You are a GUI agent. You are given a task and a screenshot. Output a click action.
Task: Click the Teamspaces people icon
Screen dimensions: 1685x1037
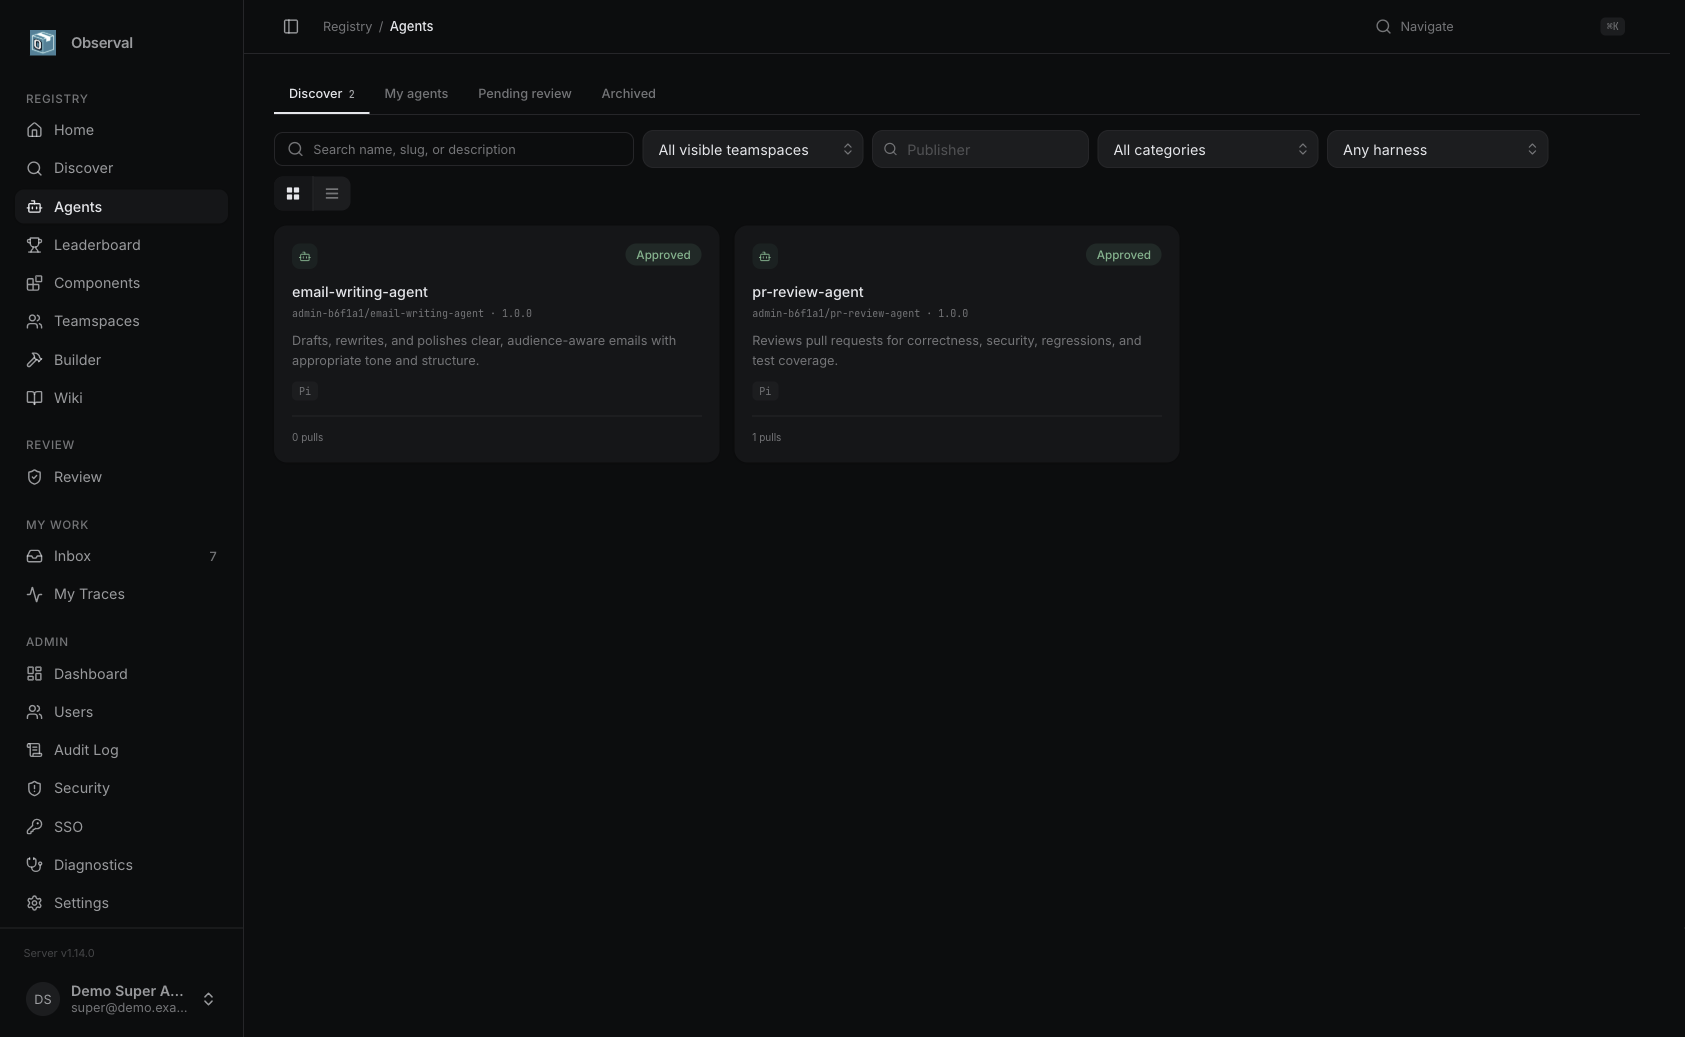(34, 321)
